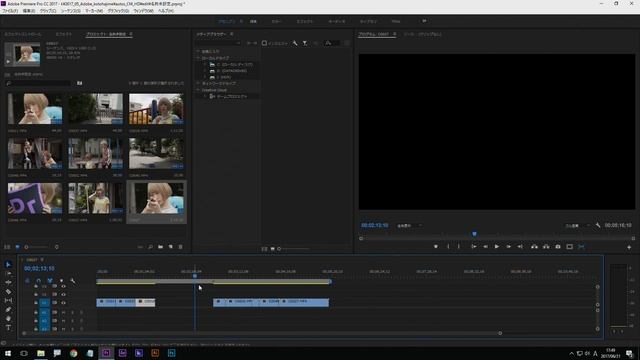Solo audio track A1

73,312
